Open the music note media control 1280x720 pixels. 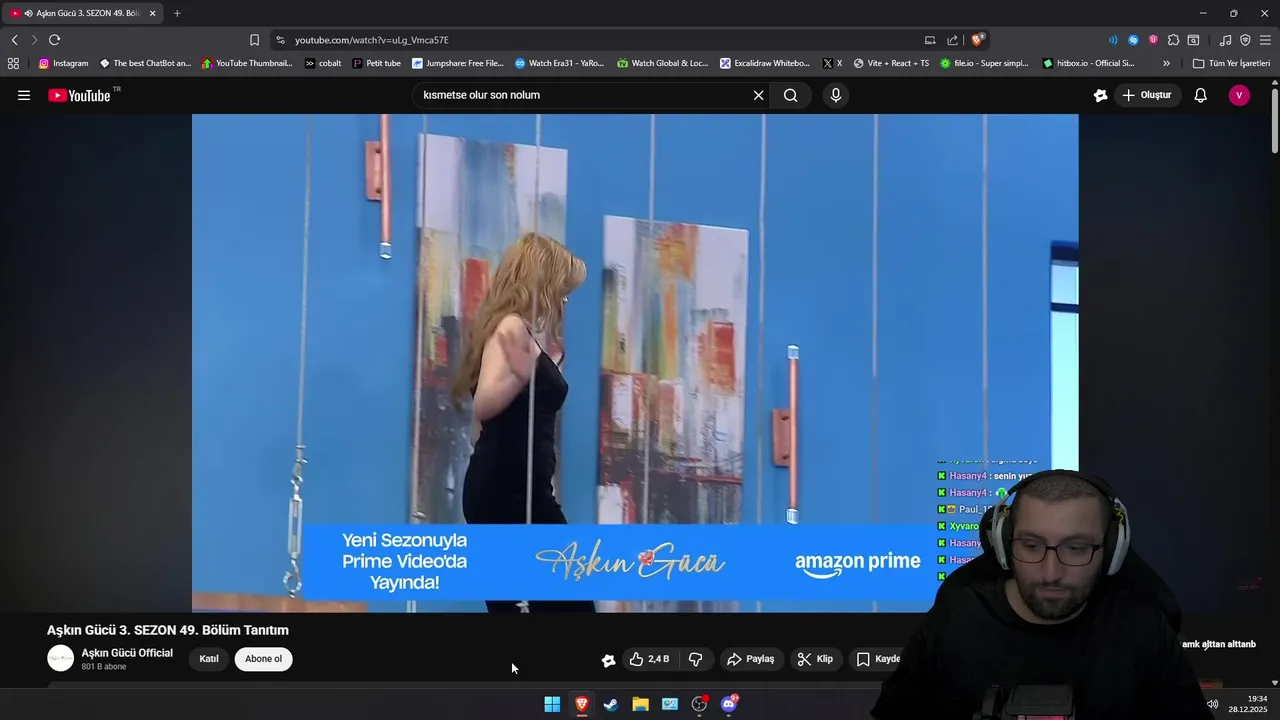[x=1225, y=40]
